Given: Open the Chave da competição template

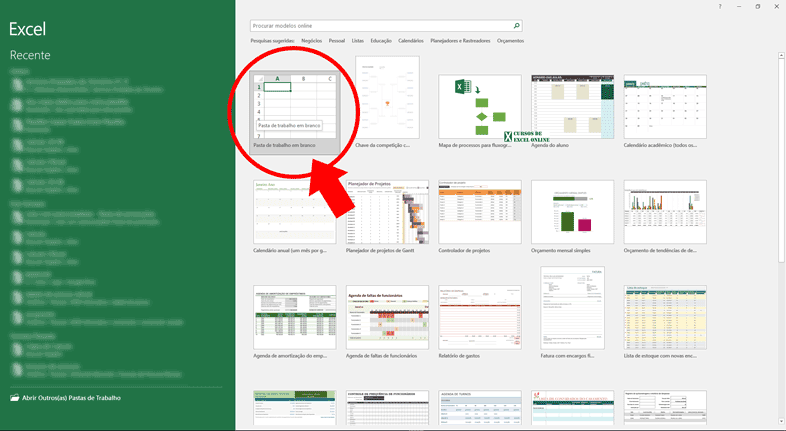Looking at the screenshot, I should coord(387,102).
